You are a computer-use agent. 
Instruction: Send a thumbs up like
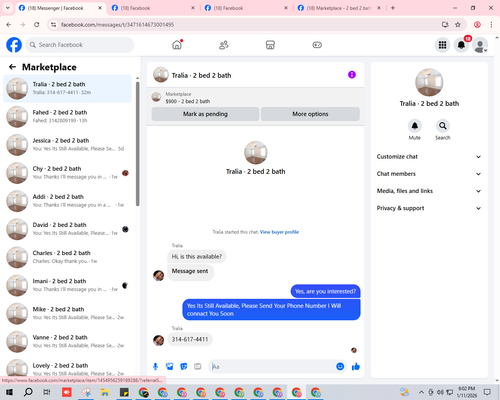coord(356,367)
